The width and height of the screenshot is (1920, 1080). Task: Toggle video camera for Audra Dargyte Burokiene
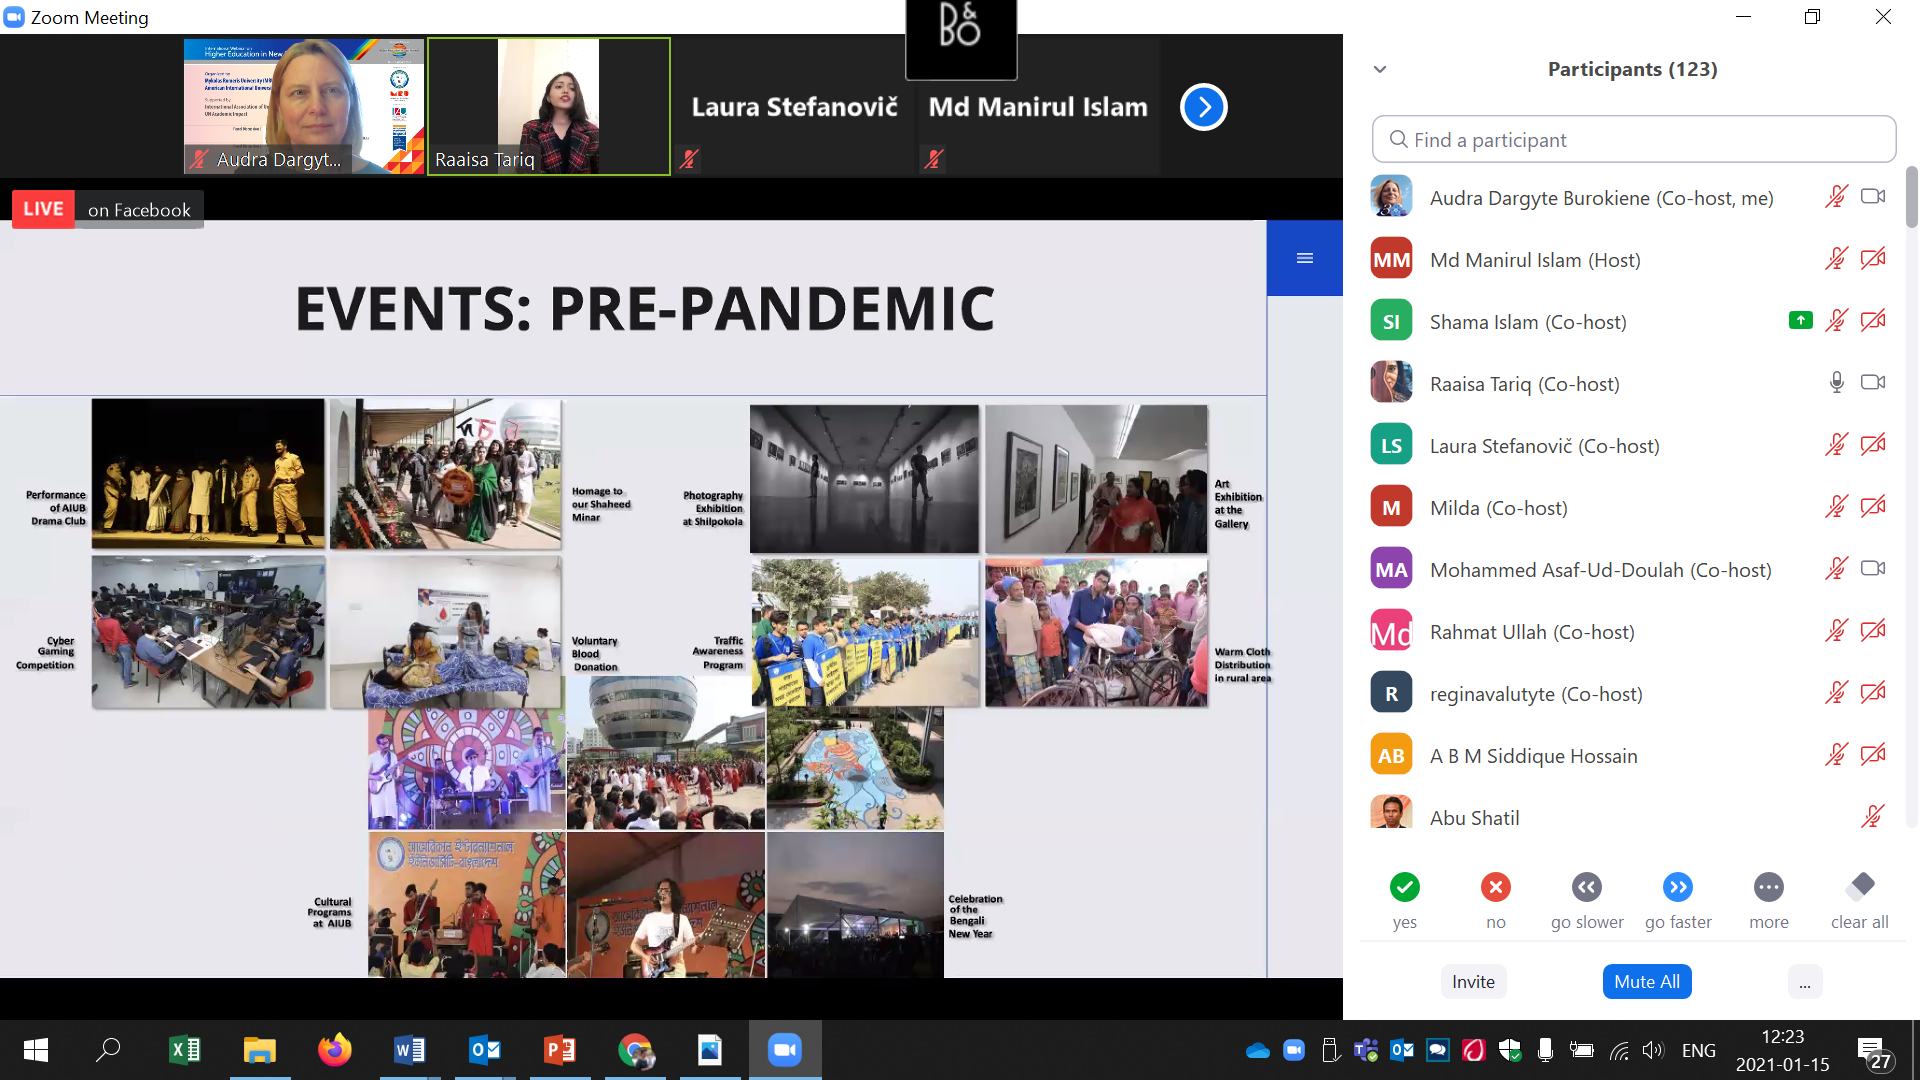coord(1873,197)
